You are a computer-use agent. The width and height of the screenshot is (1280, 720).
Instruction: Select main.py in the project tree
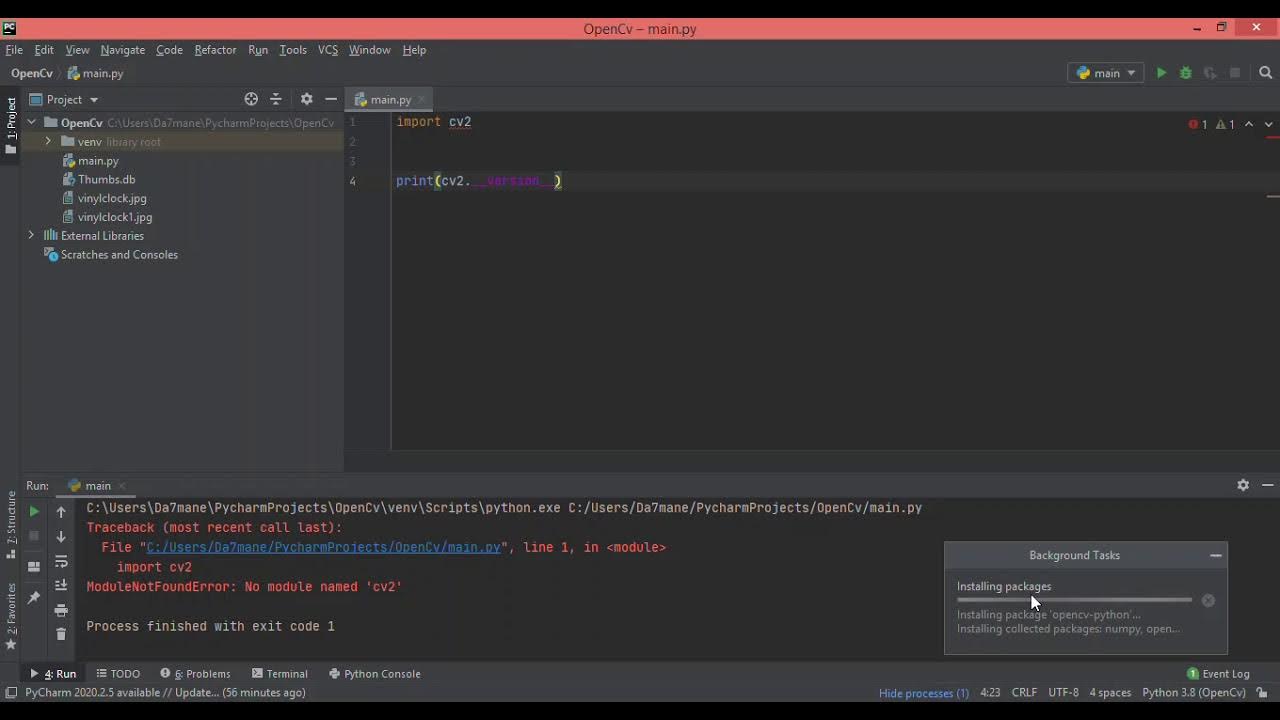(x=98, y=160)
